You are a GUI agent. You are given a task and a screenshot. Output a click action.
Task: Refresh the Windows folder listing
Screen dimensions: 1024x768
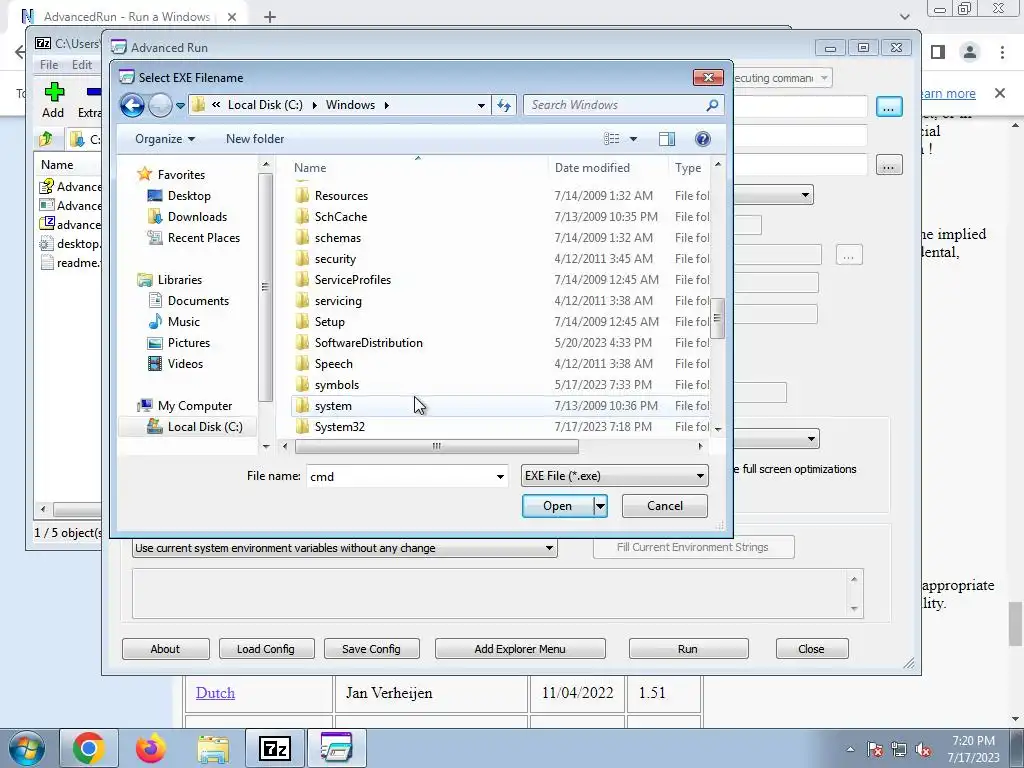(x=504, y=105)
